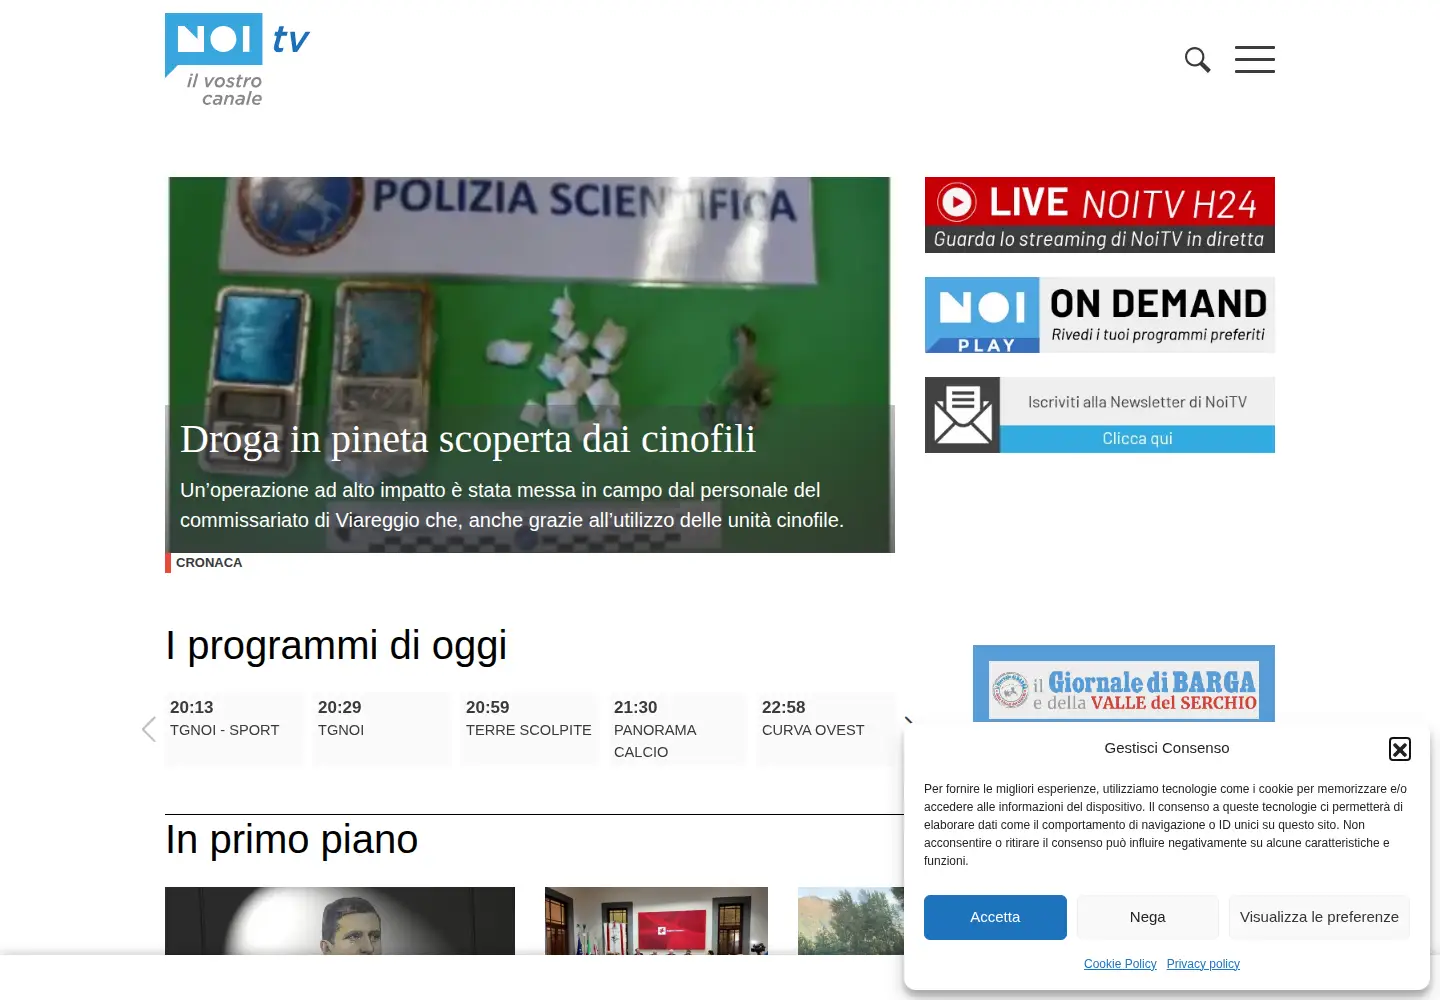The height and width of the screenshot is (1000, 1440).
Task: Open the portrait thumbnail under In primo piano
Action: tap(340, 921)
